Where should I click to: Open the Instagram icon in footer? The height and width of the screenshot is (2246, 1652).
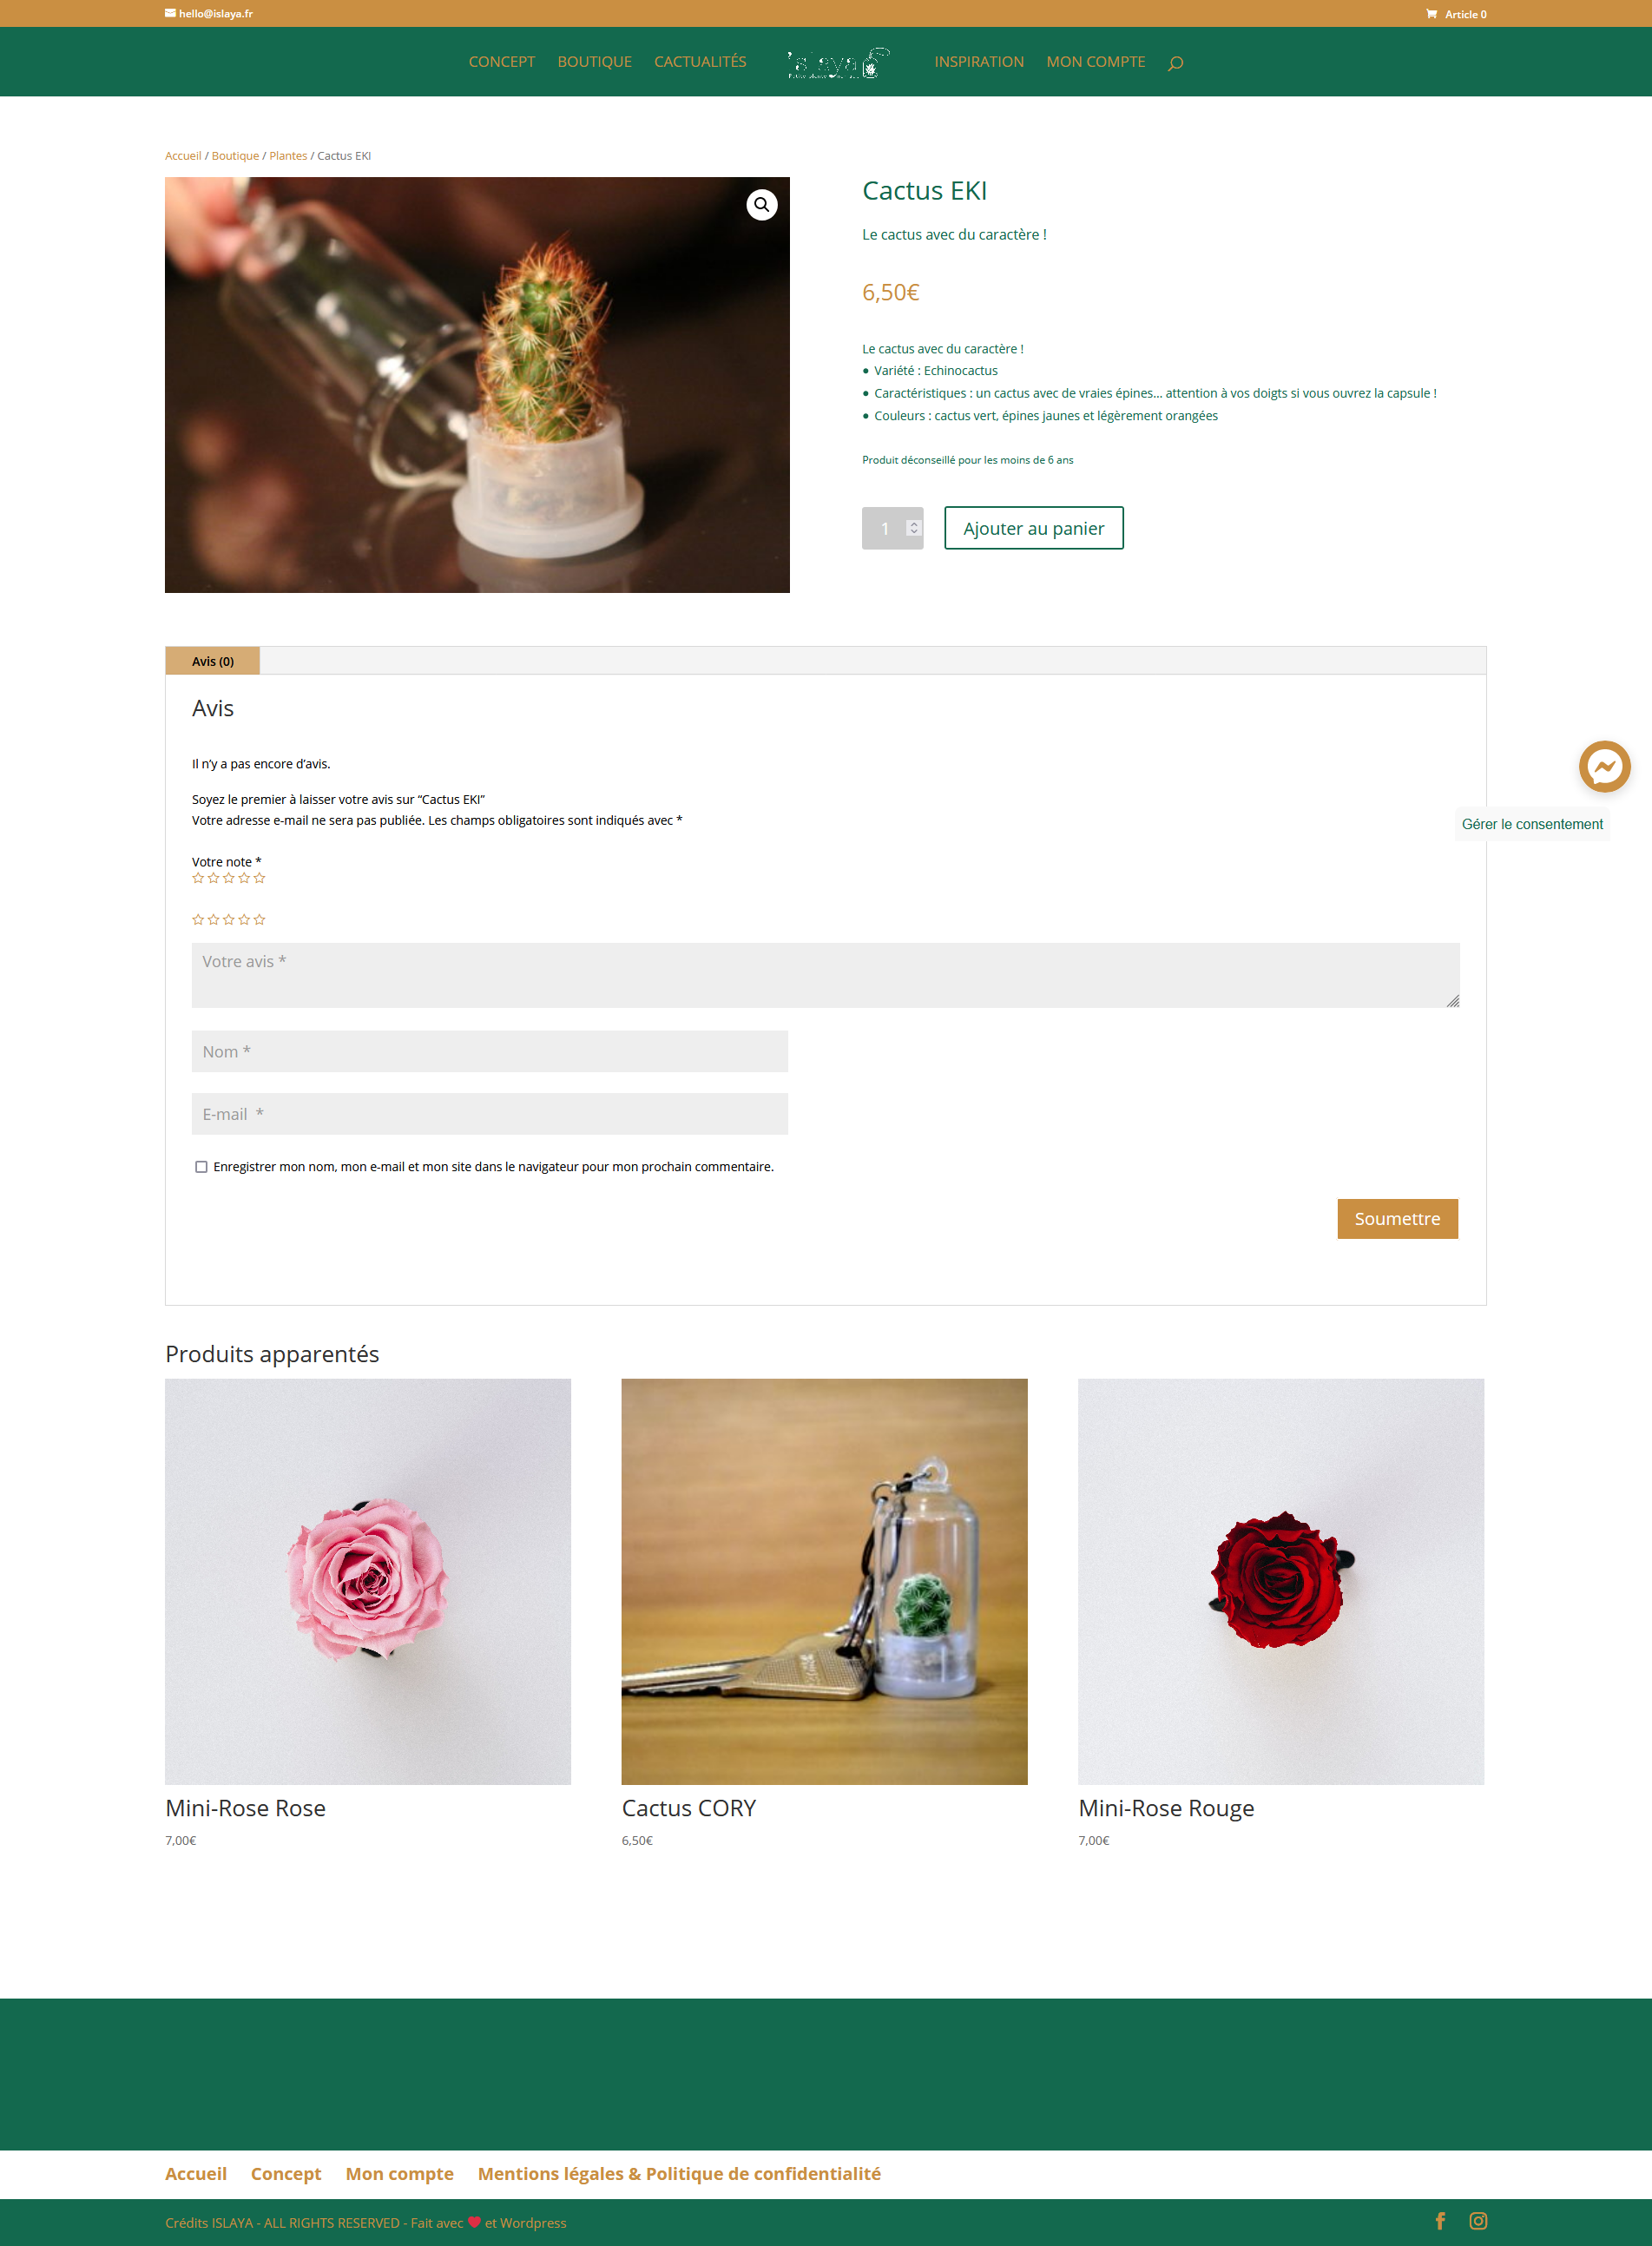tap(1478, 2220)
